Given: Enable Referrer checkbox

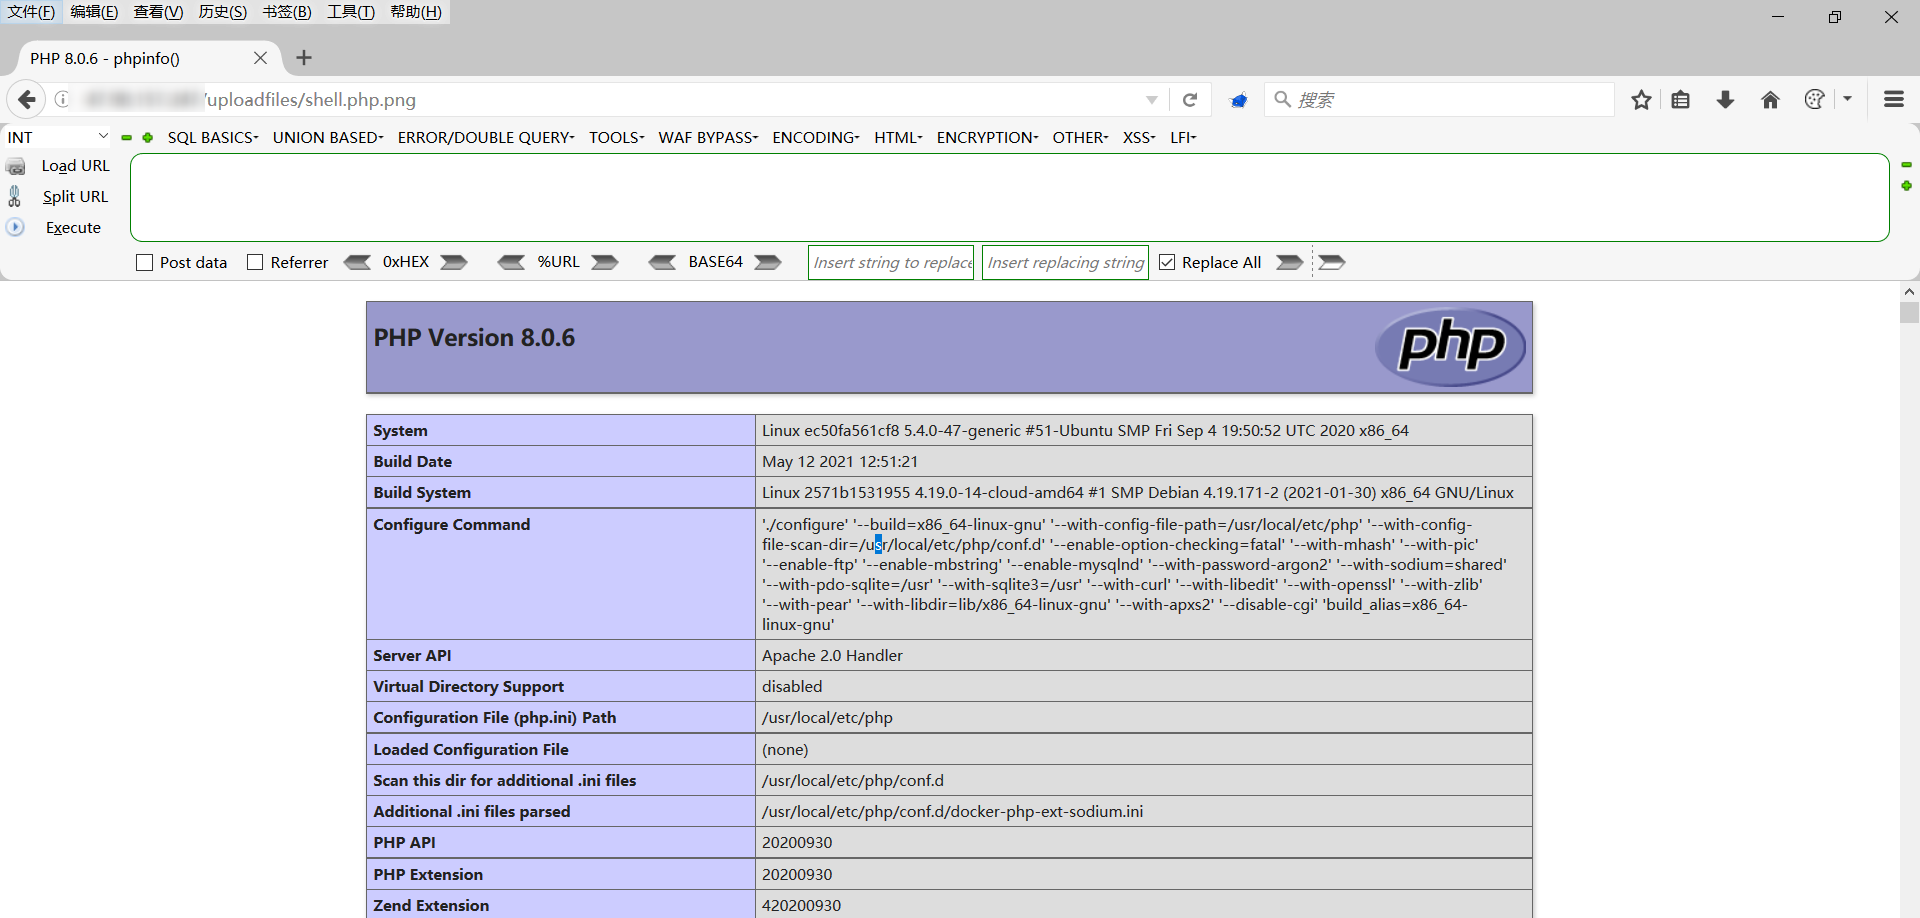Looking at the screenshot, I should pyautogui.click(x=255, y=262).
